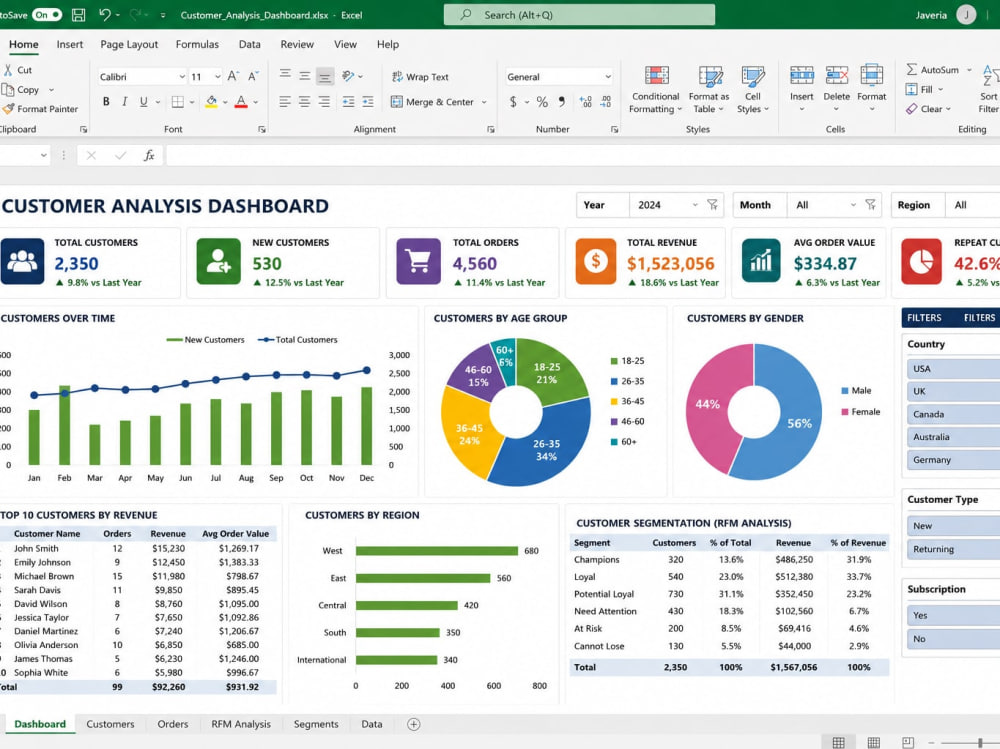This screenshot has width=1000, height=749.
Task: Click the Wrap Text button
Action: pyautogui.click(x=420, y=77)
